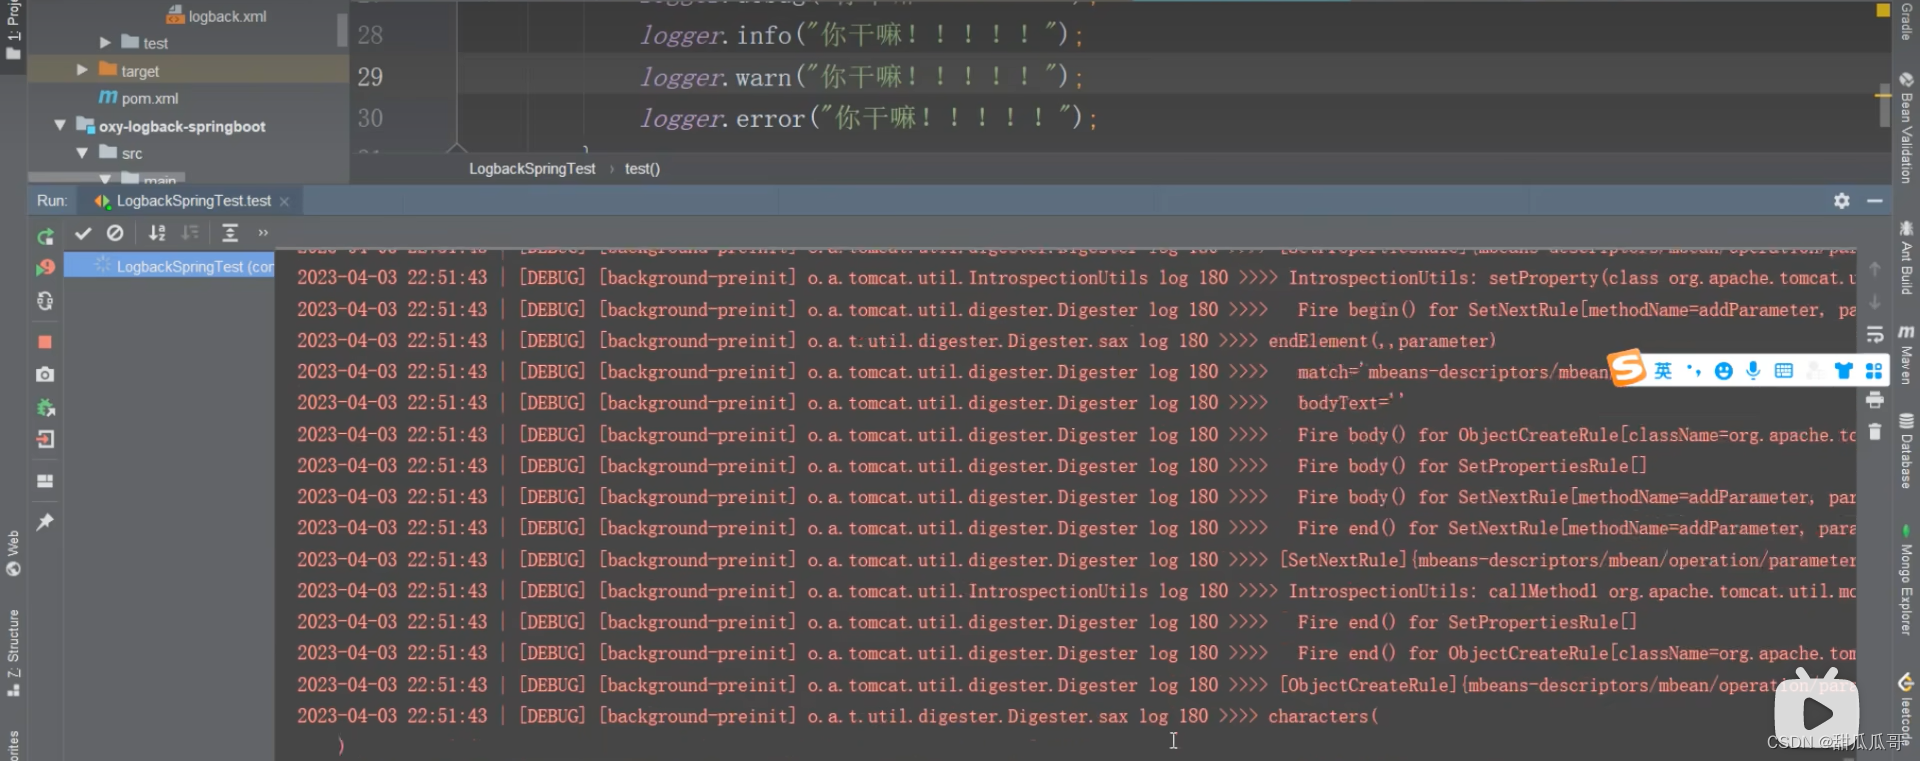
Task: Open the Web tool window
Action: [x=13, y=553]
